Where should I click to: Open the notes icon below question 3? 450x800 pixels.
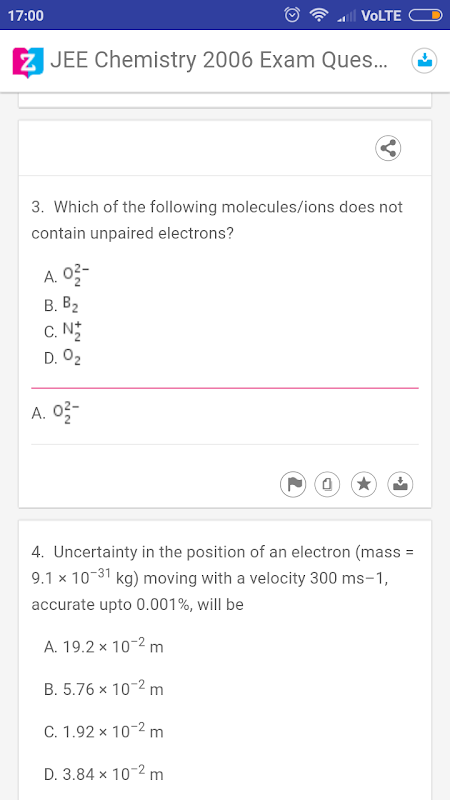click(328, 484)
